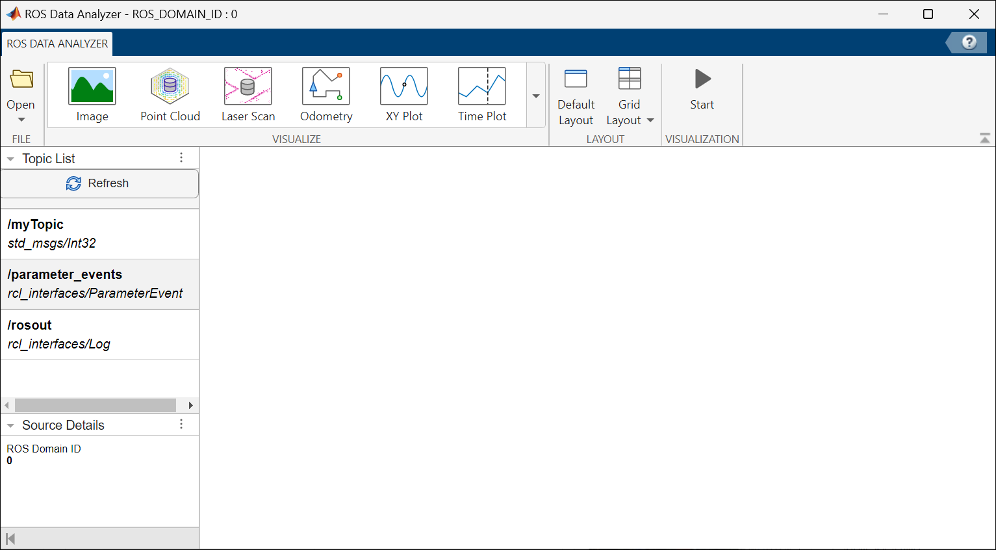
Task: Apply the Default Layout
Action: (x=575, y=97)
